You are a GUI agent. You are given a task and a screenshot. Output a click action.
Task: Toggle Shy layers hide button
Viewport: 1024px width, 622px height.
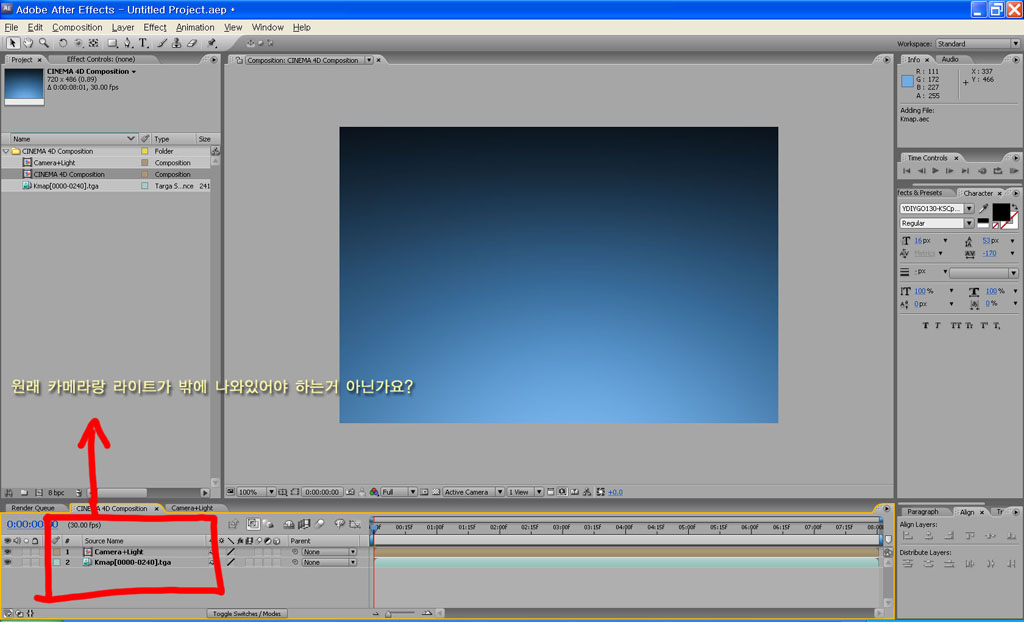pyautogui.click(x=289, y=524)
